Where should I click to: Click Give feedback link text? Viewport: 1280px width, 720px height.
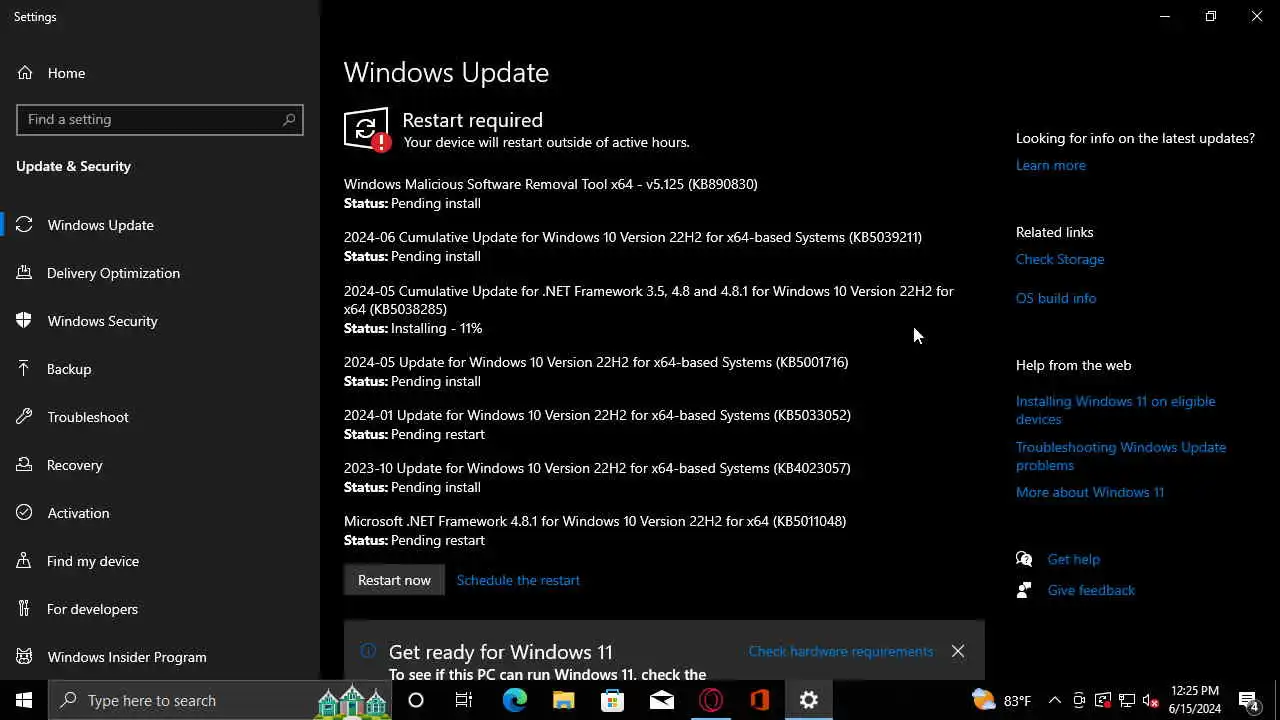pos(1091,590)
